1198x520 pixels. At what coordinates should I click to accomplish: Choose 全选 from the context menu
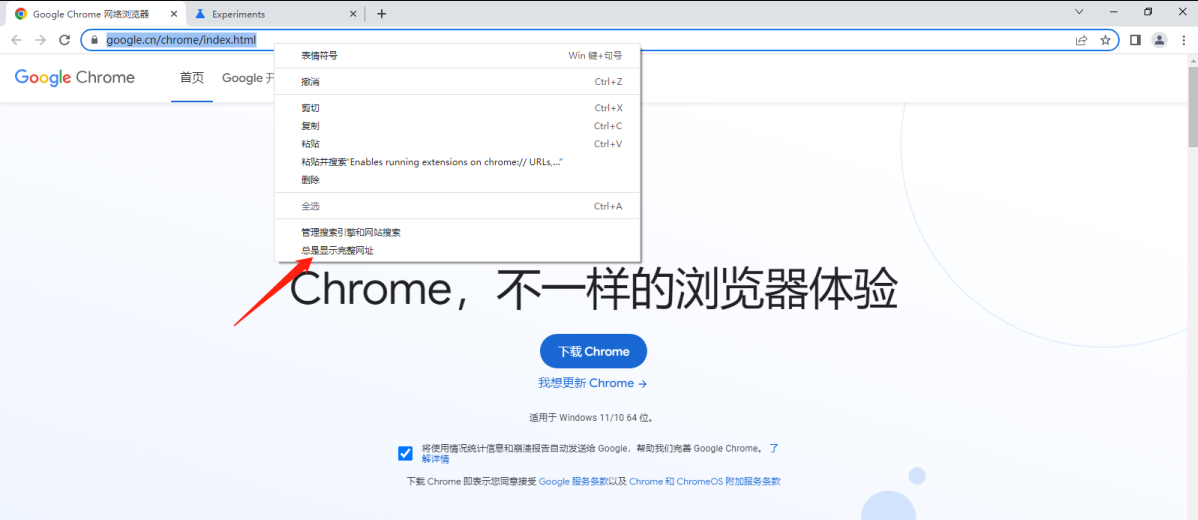pos(458,206)
